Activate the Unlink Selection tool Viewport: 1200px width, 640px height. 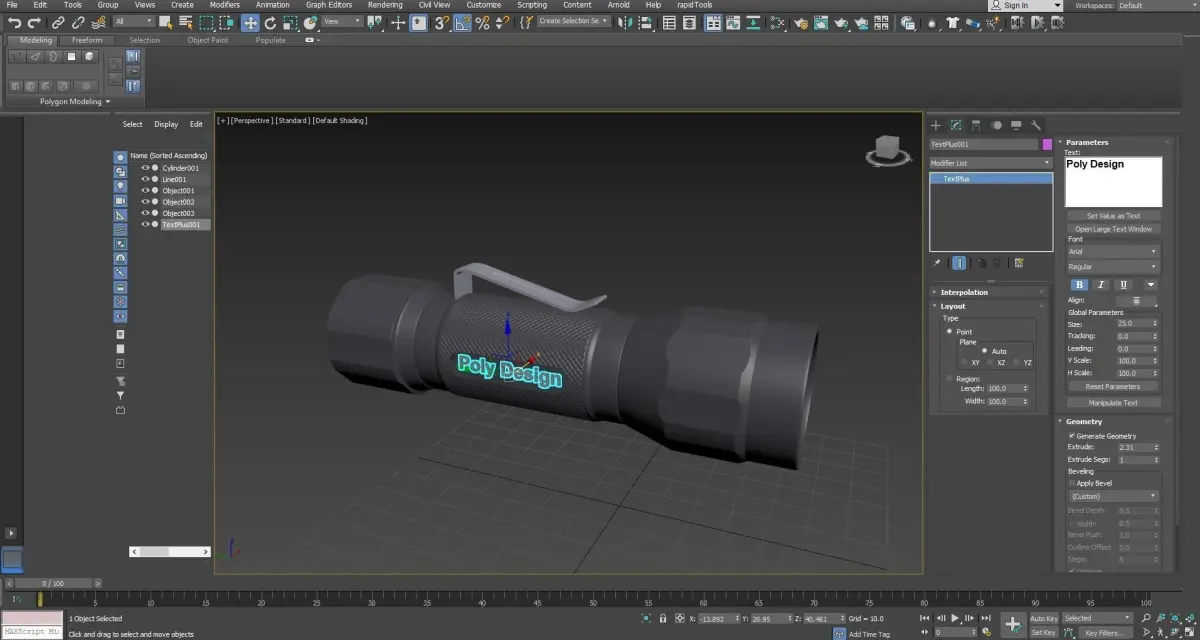(x=77, y=23)
